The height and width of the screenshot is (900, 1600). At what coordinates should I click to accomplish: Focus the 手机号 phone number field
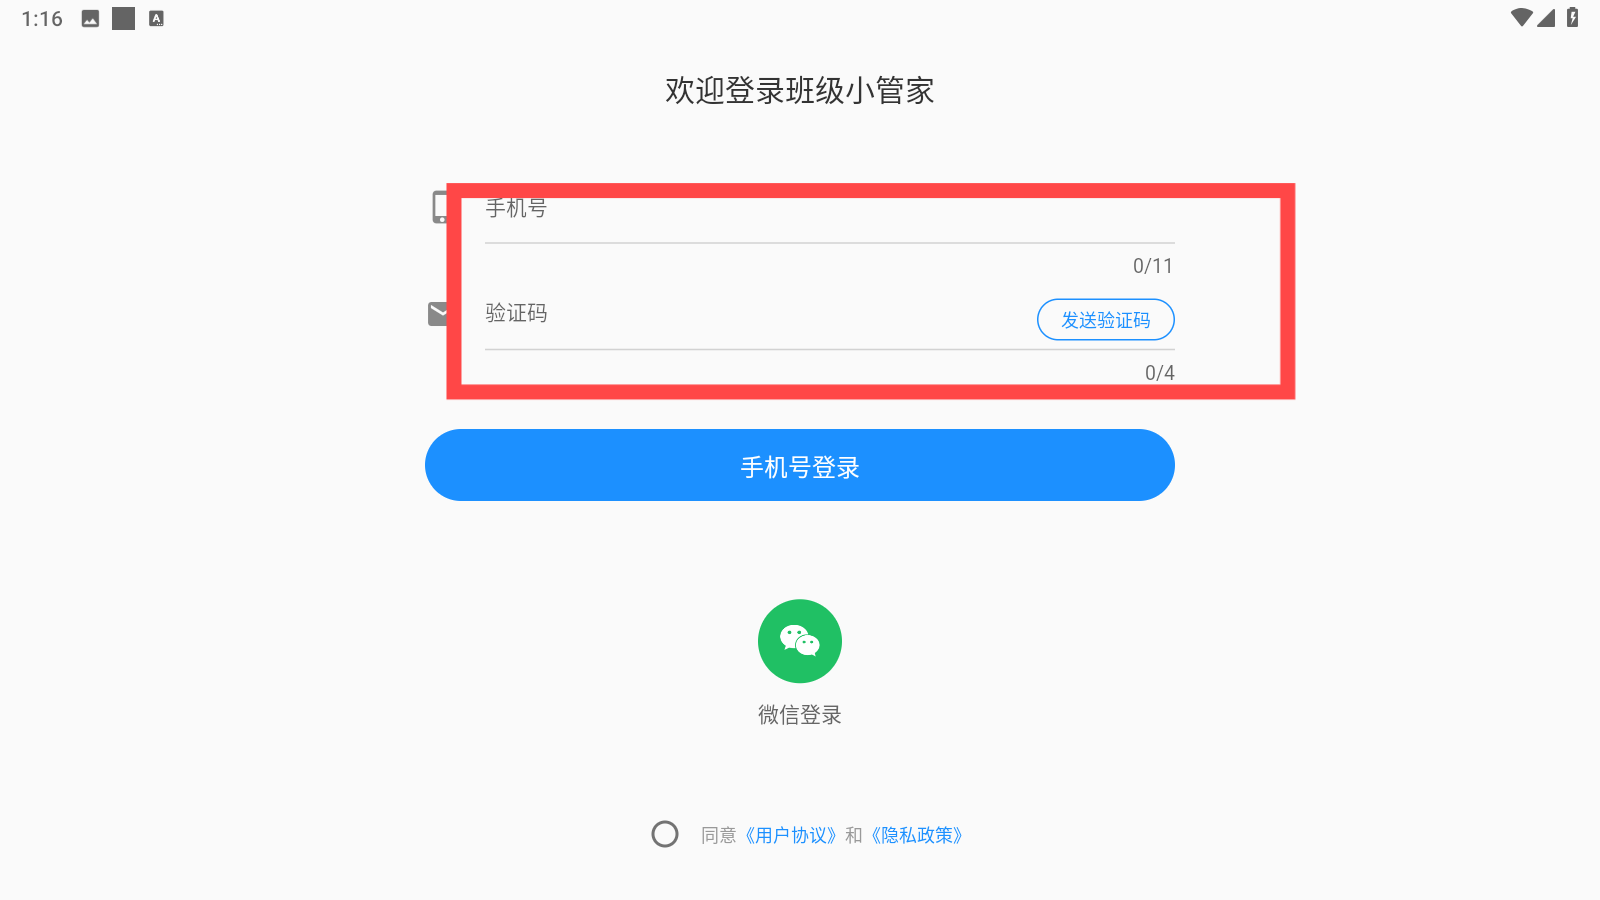pyautogui.click(x=830, y=212)
